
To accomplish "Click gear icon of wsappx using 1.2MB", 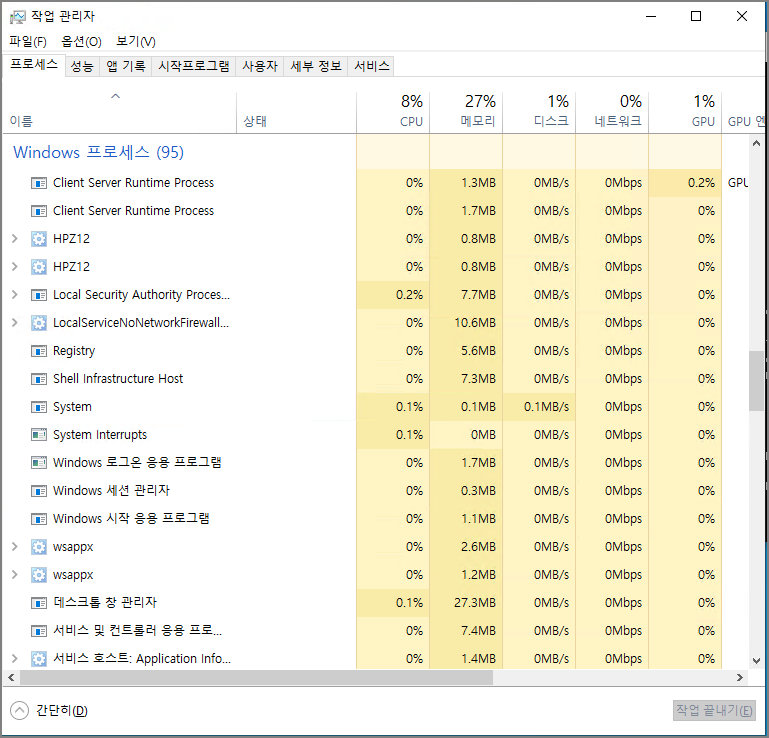I will pyautogui.click(x=39, y=575).
